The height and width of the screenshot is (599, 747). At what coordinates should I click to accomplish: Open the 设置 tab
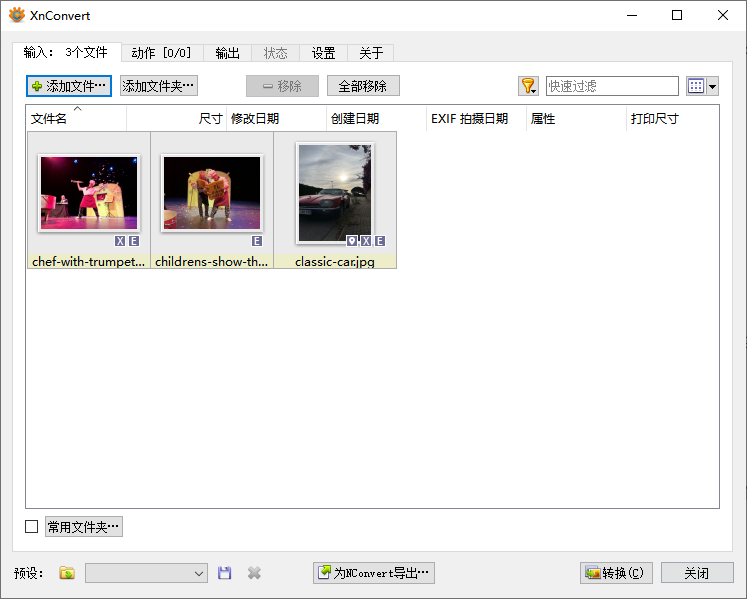tap(323, 53)
